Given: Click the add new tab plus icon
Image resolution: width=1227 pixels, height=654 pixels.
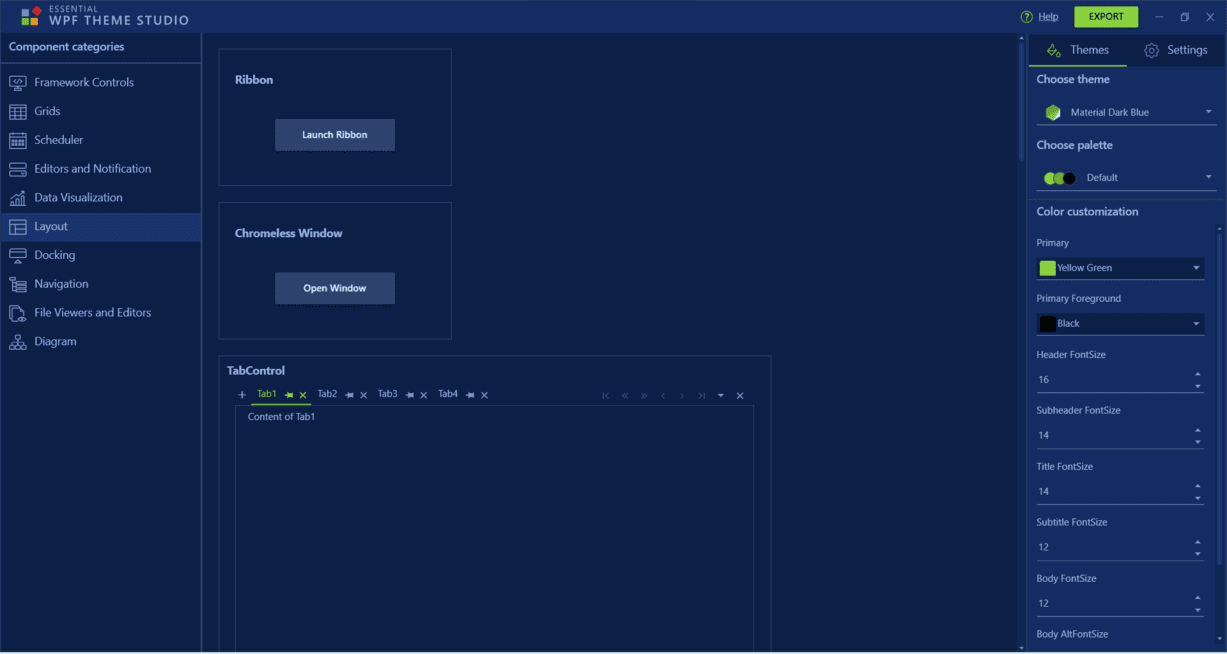Looking at the screenshot, I should (242, 395).
